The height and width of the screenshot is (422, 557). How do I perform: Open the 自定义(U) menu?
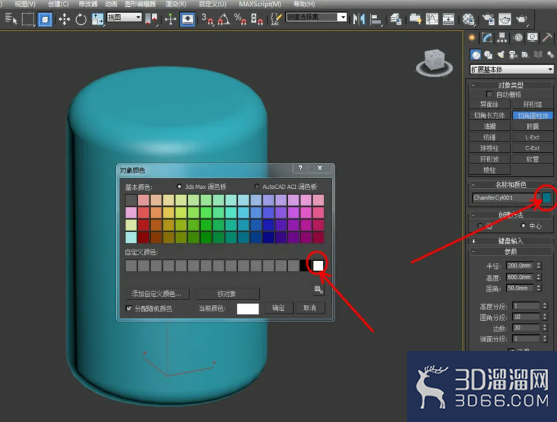(212, 4)
